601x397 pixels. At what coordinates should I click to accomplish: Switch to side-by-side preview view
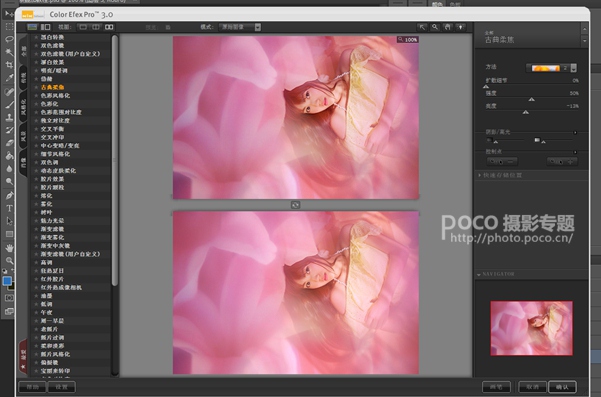tap(109, 27)
